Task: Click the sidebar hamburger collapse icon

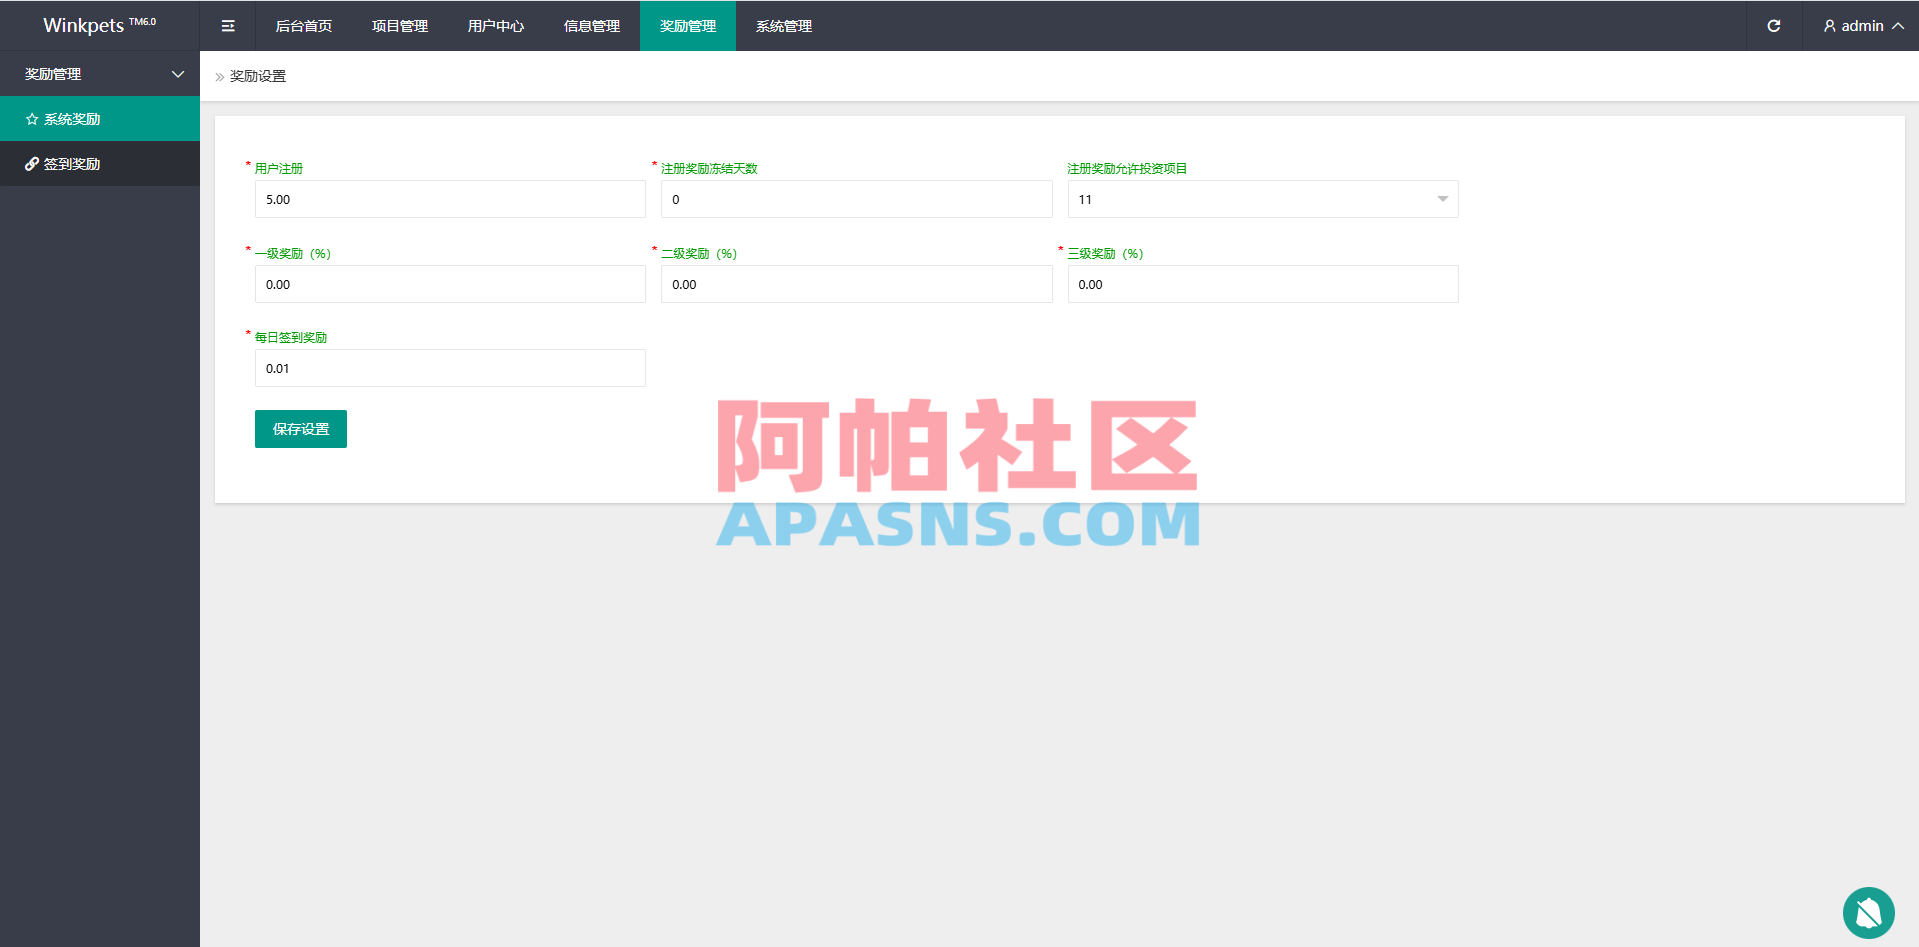Action: click(227, 25)
